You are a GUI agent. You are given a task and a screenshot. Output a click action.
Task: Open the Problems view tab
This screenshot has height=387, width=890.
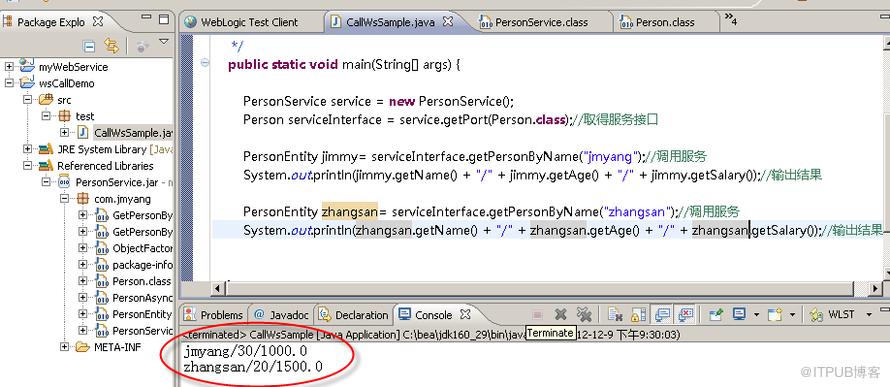(x=213, y=314)
